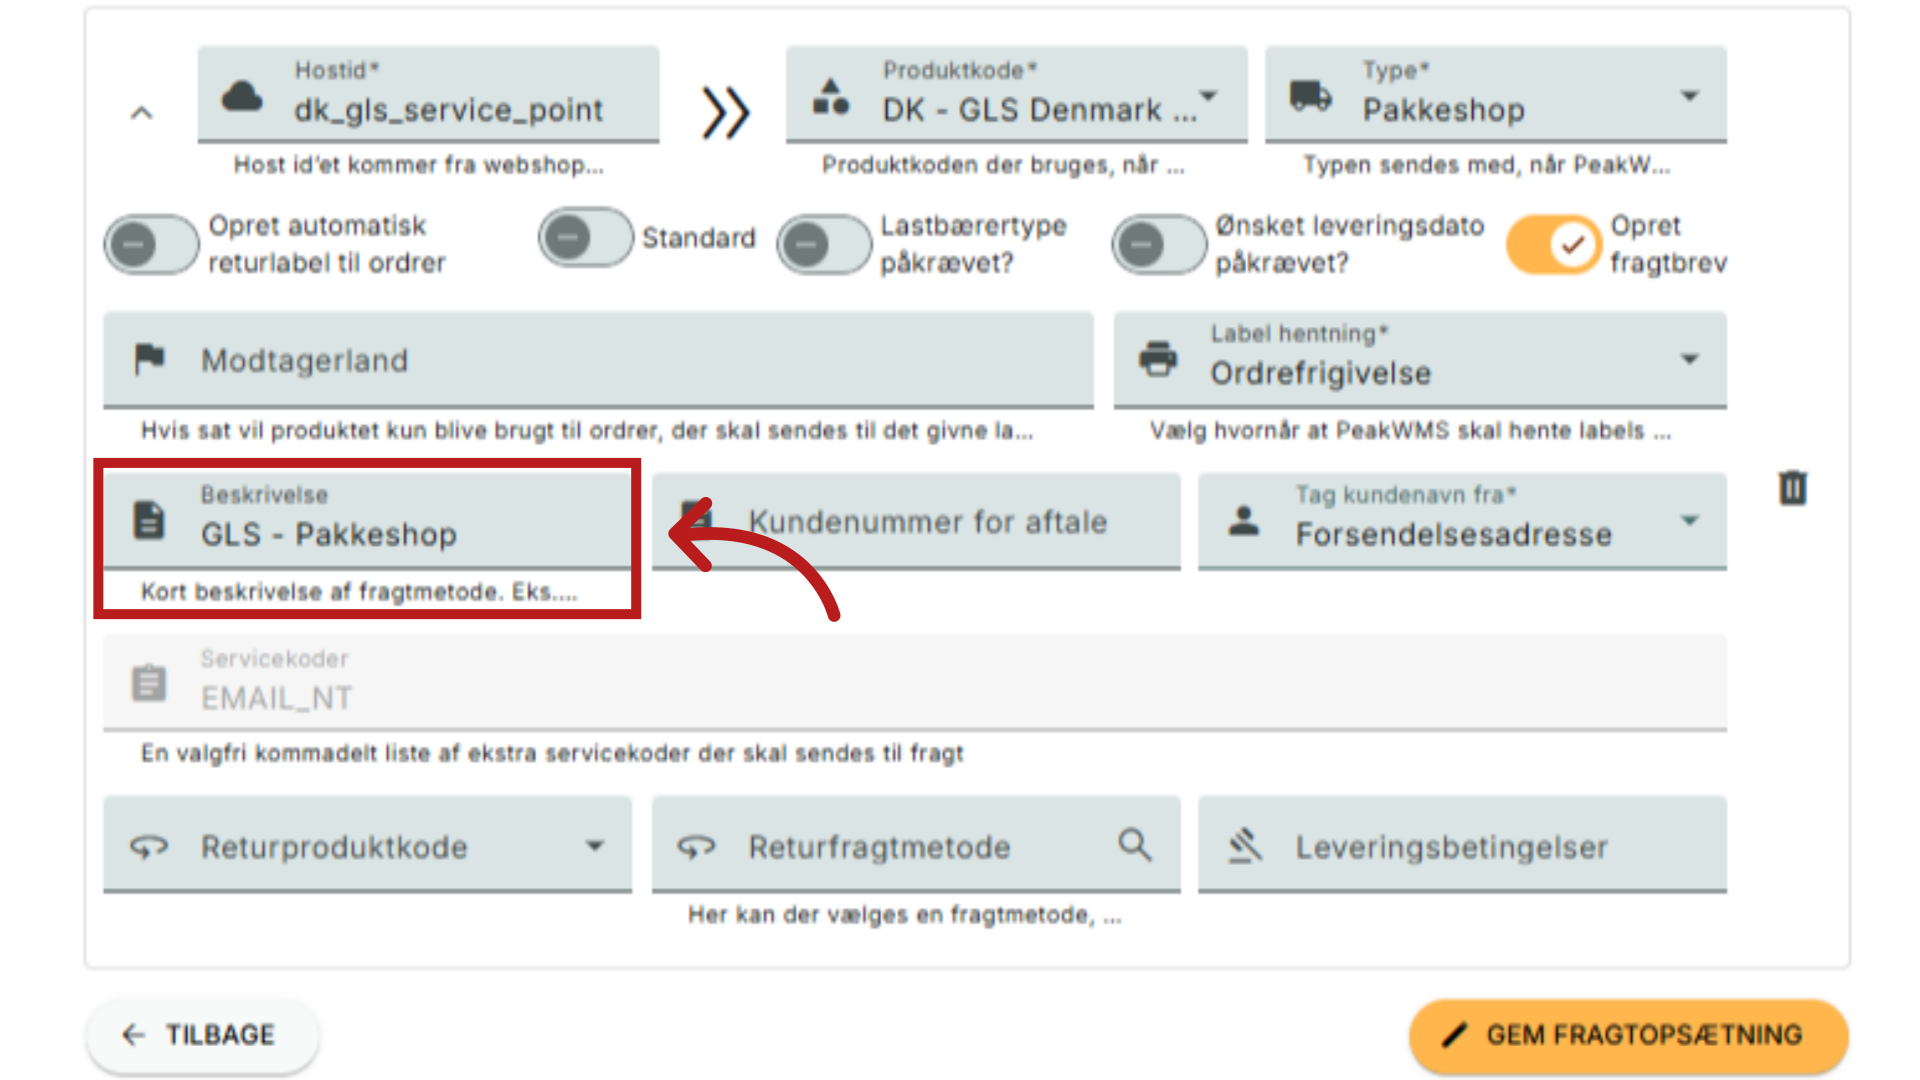Click the printer icon beside Label hentning

click(x=1158, y=359)
